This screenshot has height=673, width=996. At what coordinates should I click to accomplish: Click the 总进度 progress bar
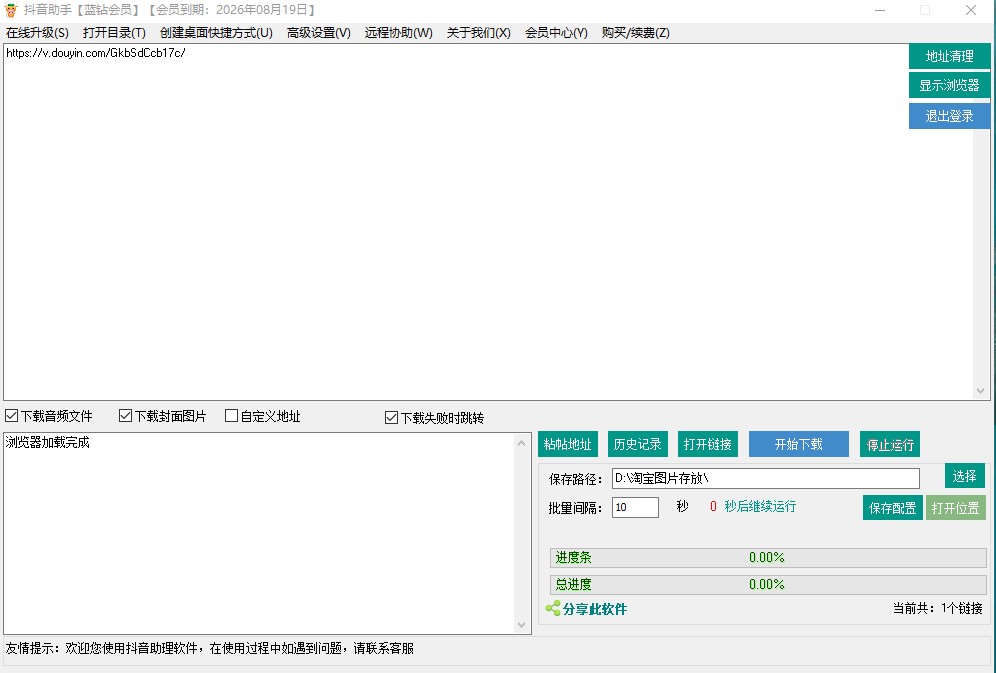768,584
